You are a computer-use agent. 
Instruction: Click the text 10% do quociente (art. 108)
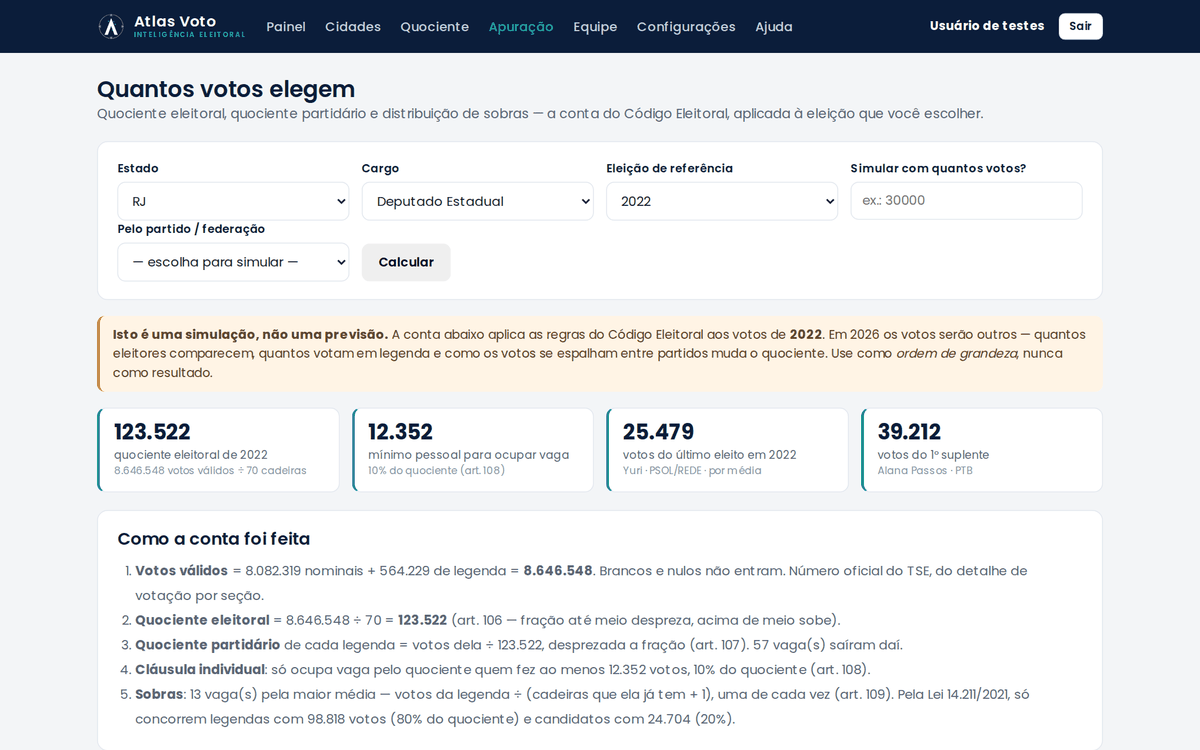pyautogui.click(x=436, y=471)
